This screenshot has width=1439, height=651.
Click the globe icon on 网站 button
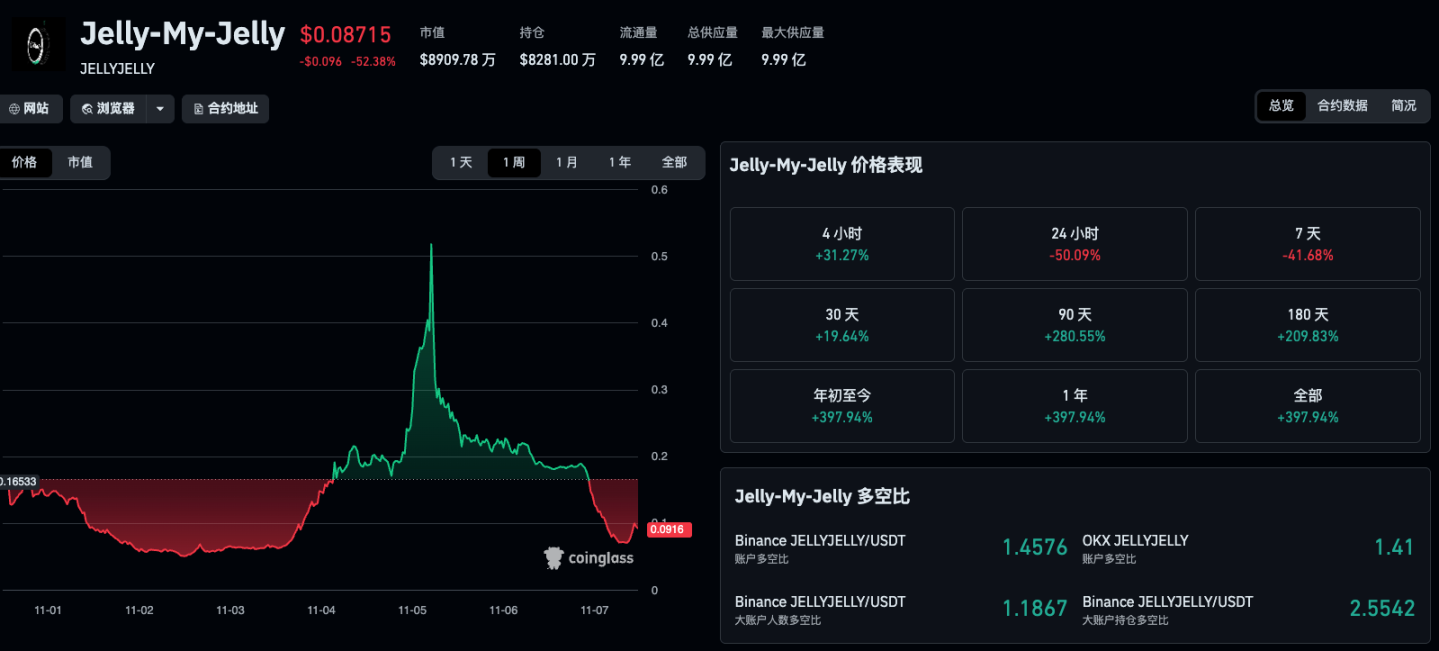pos(14,109)
